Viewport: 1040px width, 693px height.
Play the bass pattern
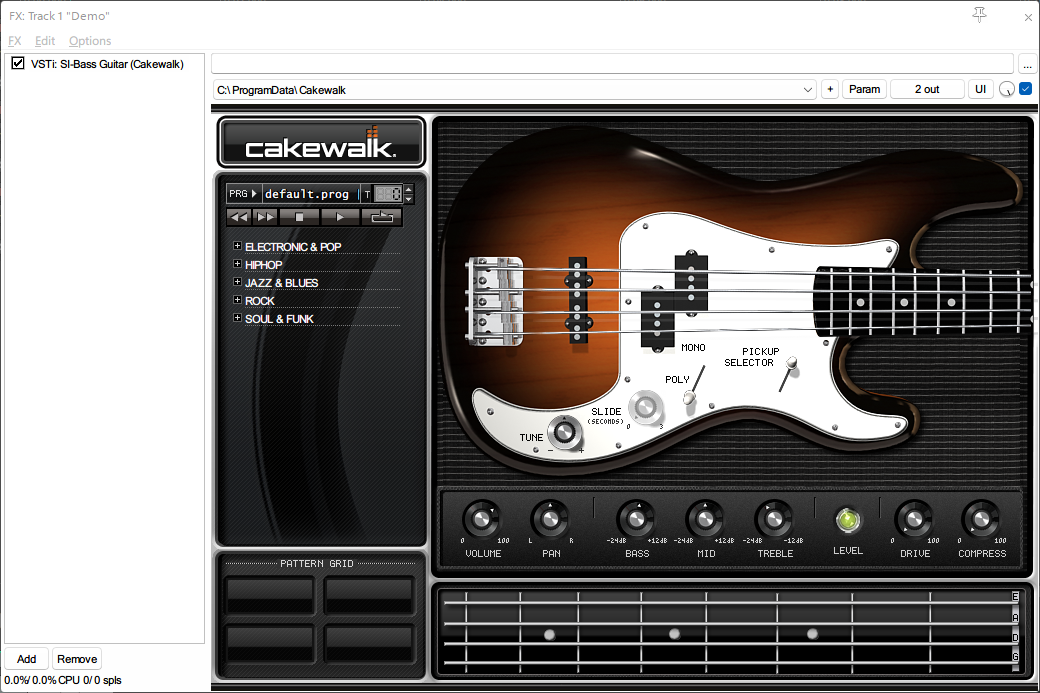tap(340, 217)
